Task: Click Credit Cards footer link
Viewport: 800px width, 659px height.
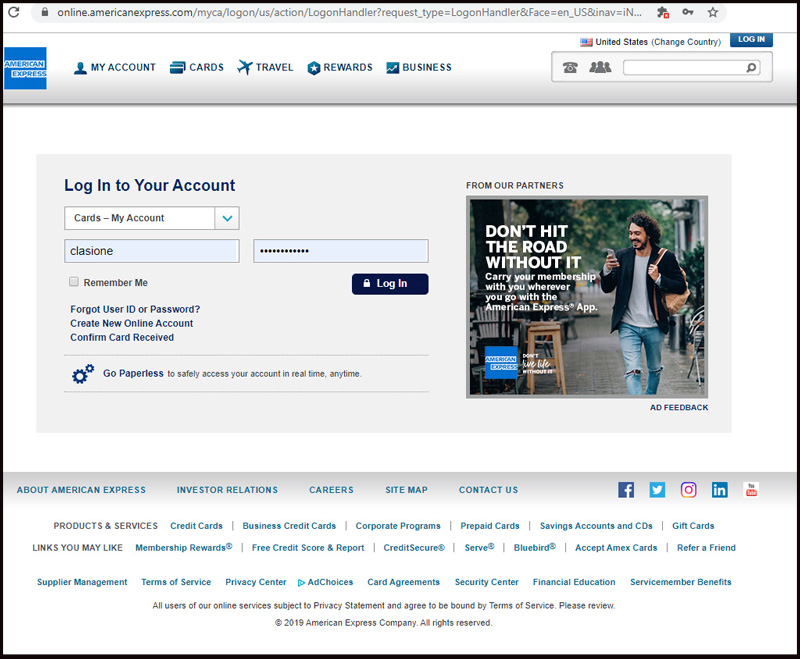Action: (196, 526)
